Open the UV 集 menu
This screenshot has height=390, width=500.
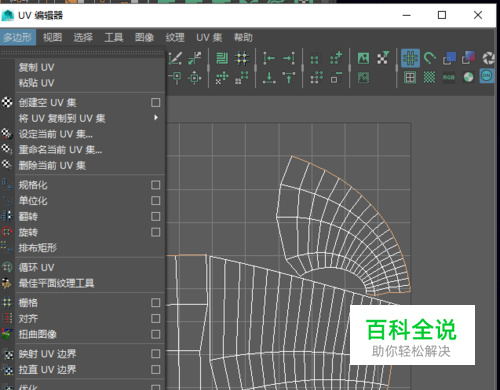click(209, 37)
